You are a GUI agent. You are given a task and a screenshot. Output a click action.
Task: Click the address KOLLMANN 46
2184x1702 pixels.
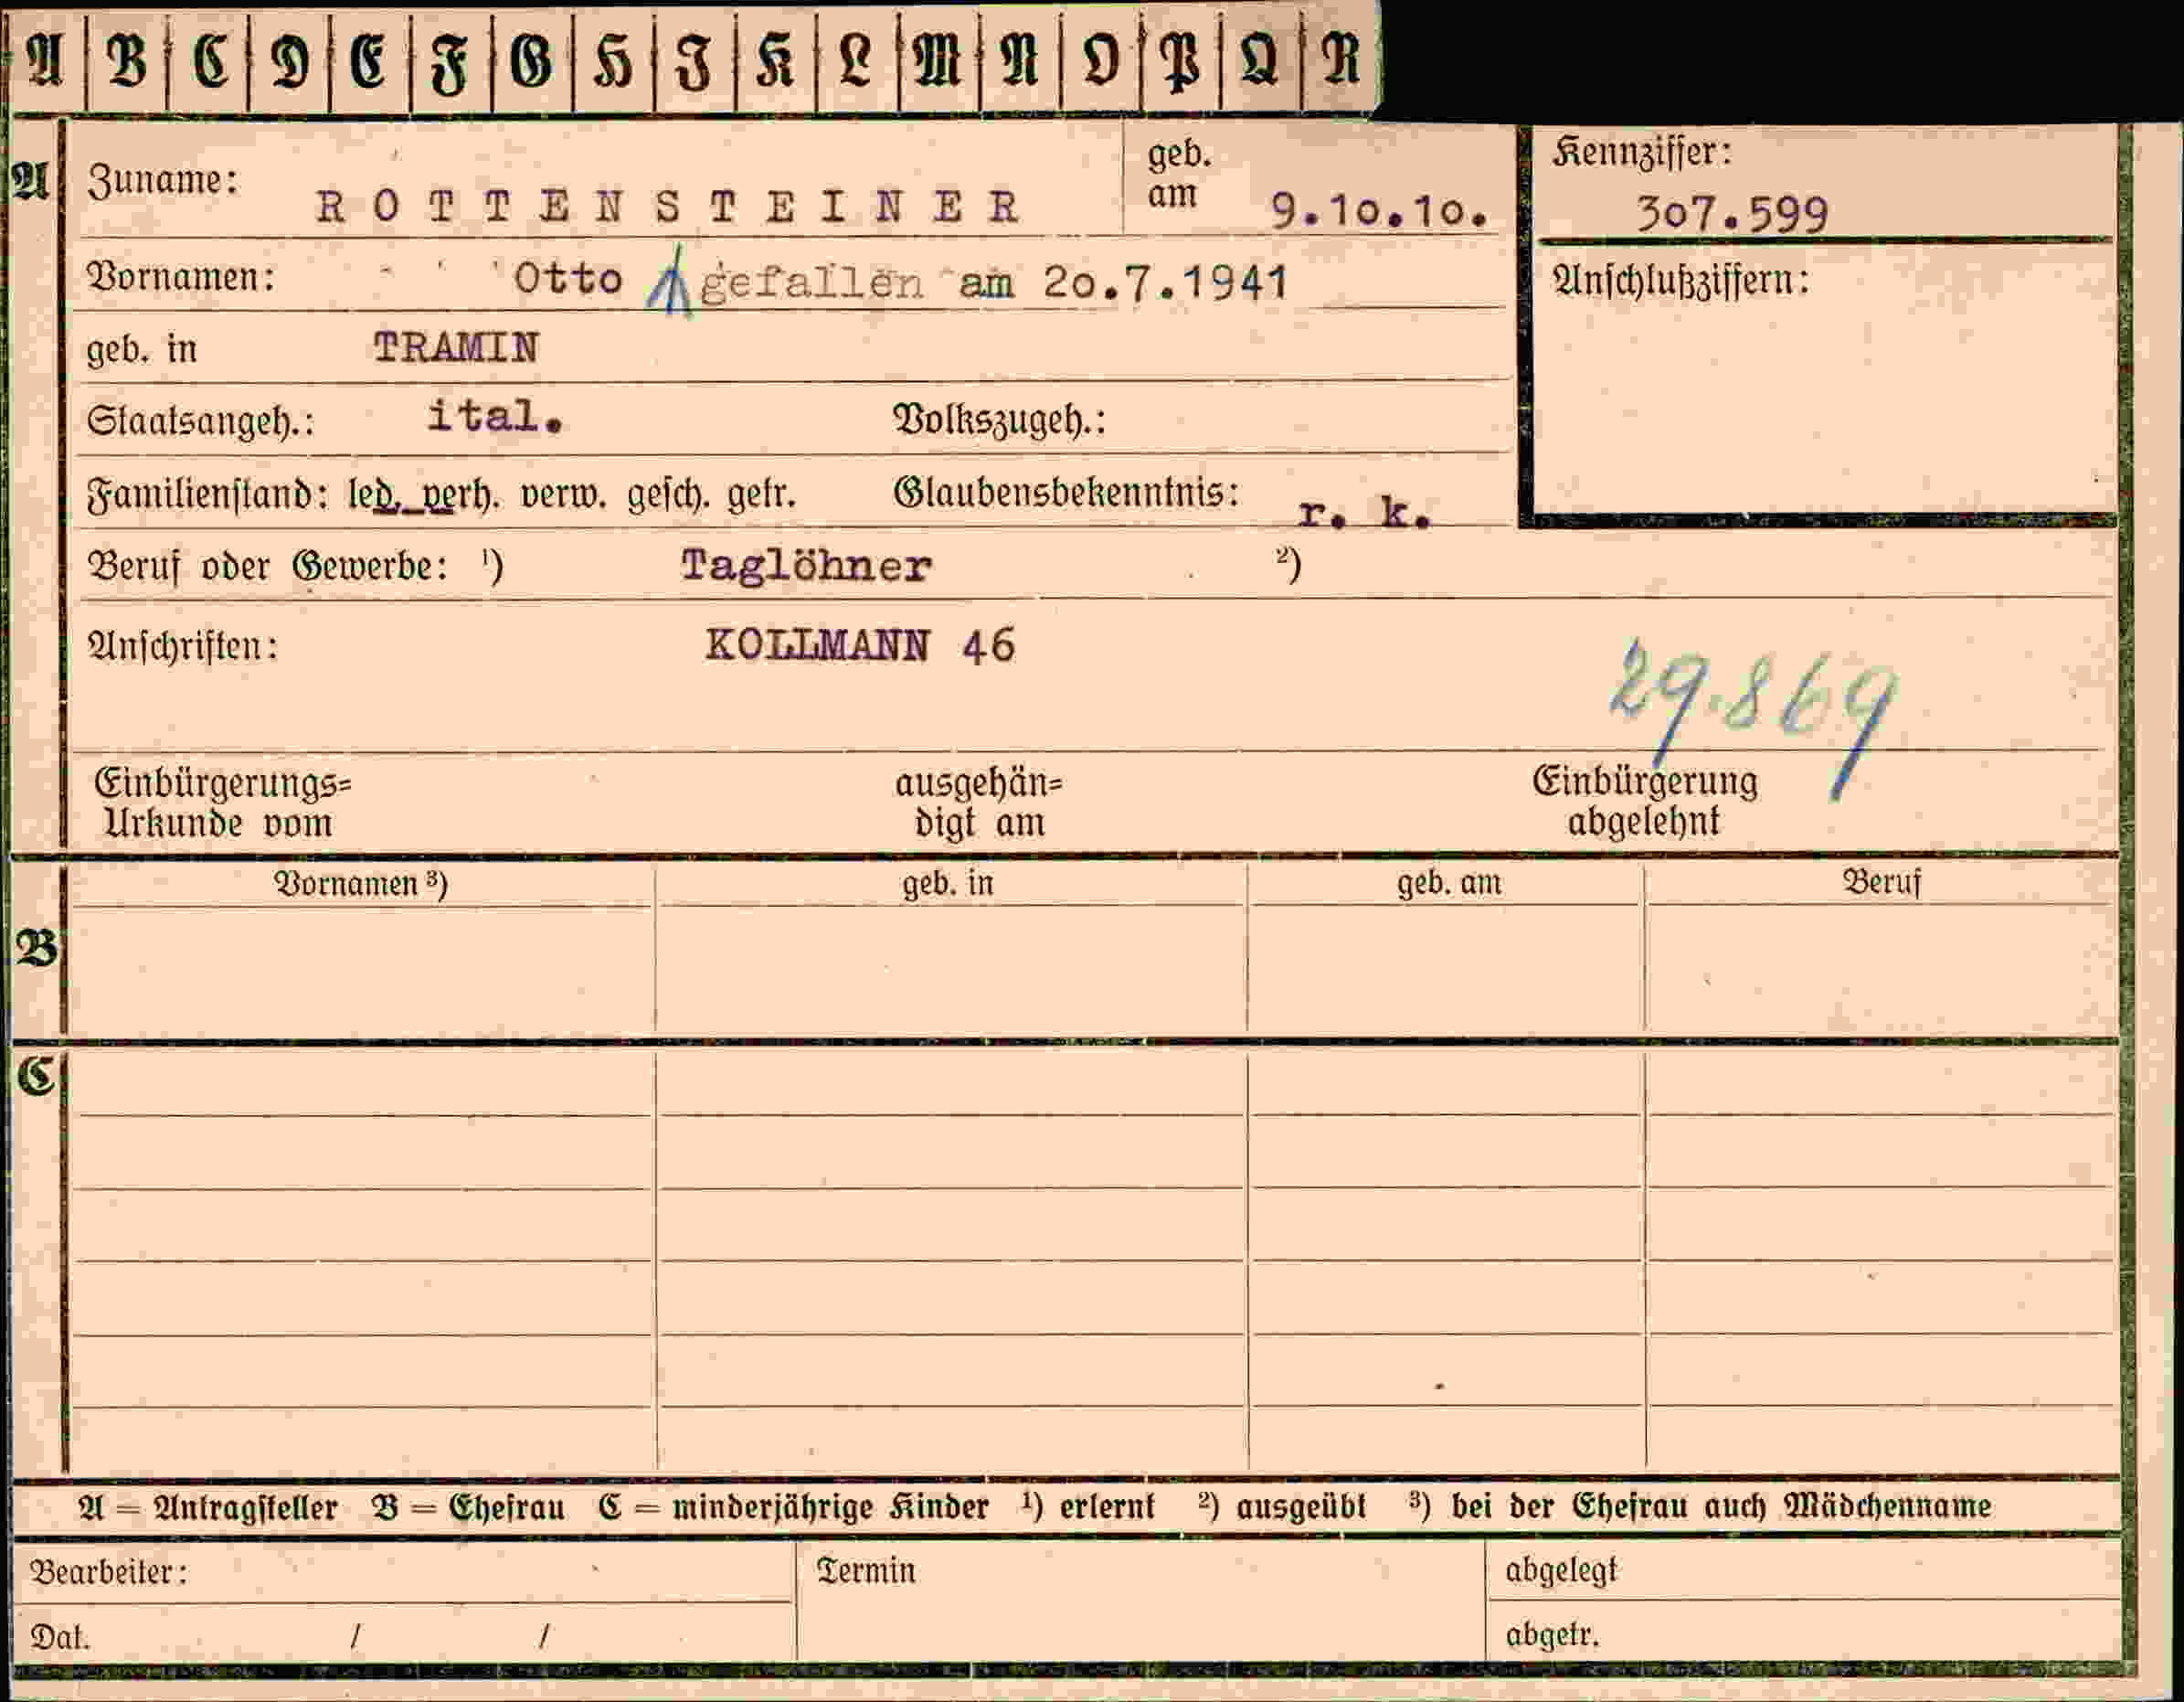click(x=861, y=646)
